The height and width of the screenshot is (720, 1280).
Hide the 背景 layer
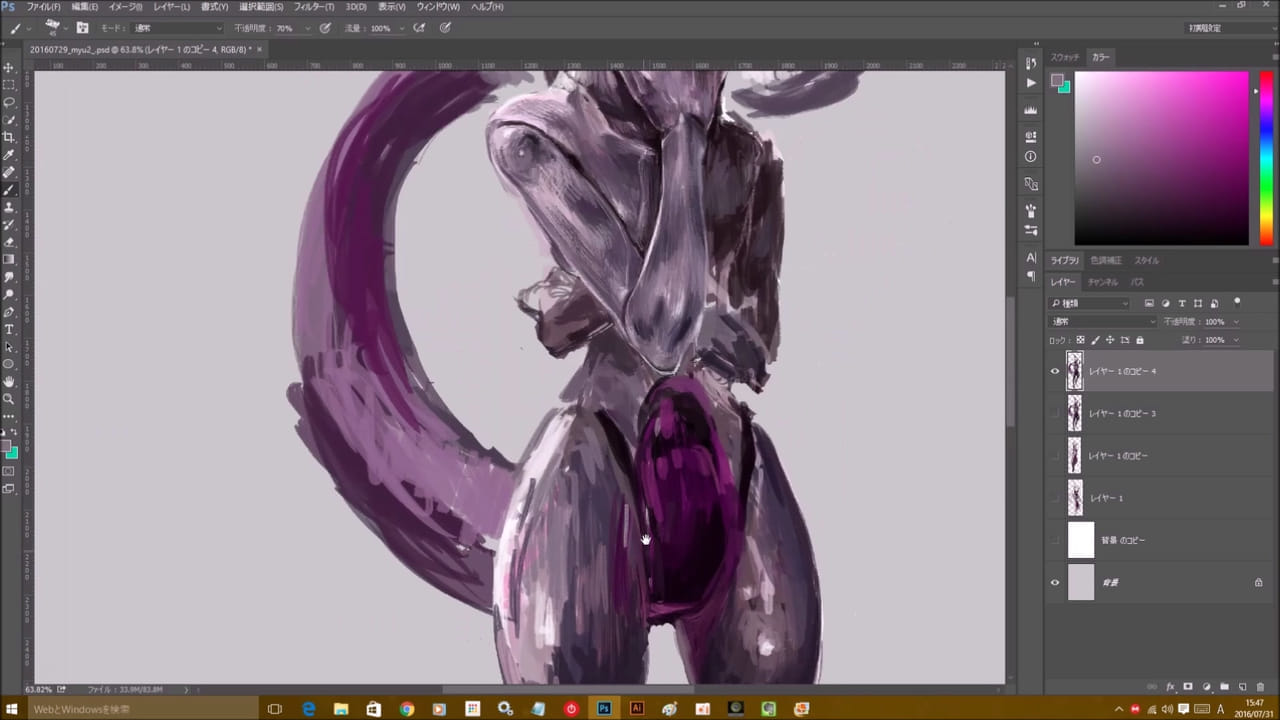[1054, 582]
